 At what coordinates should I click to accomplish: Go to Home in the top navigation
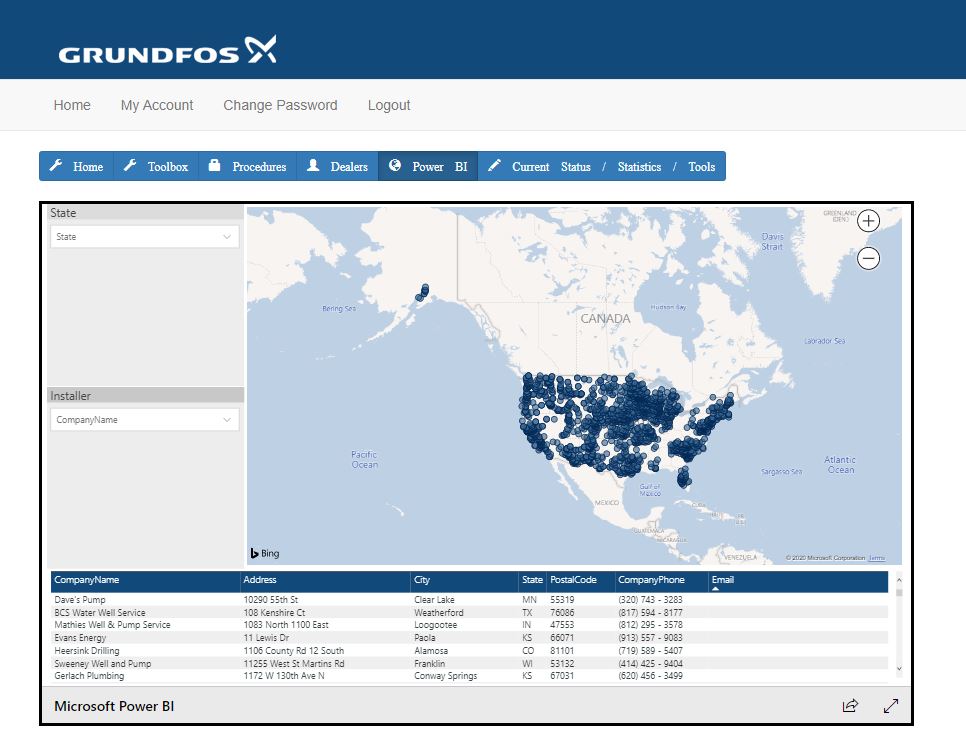72,105
